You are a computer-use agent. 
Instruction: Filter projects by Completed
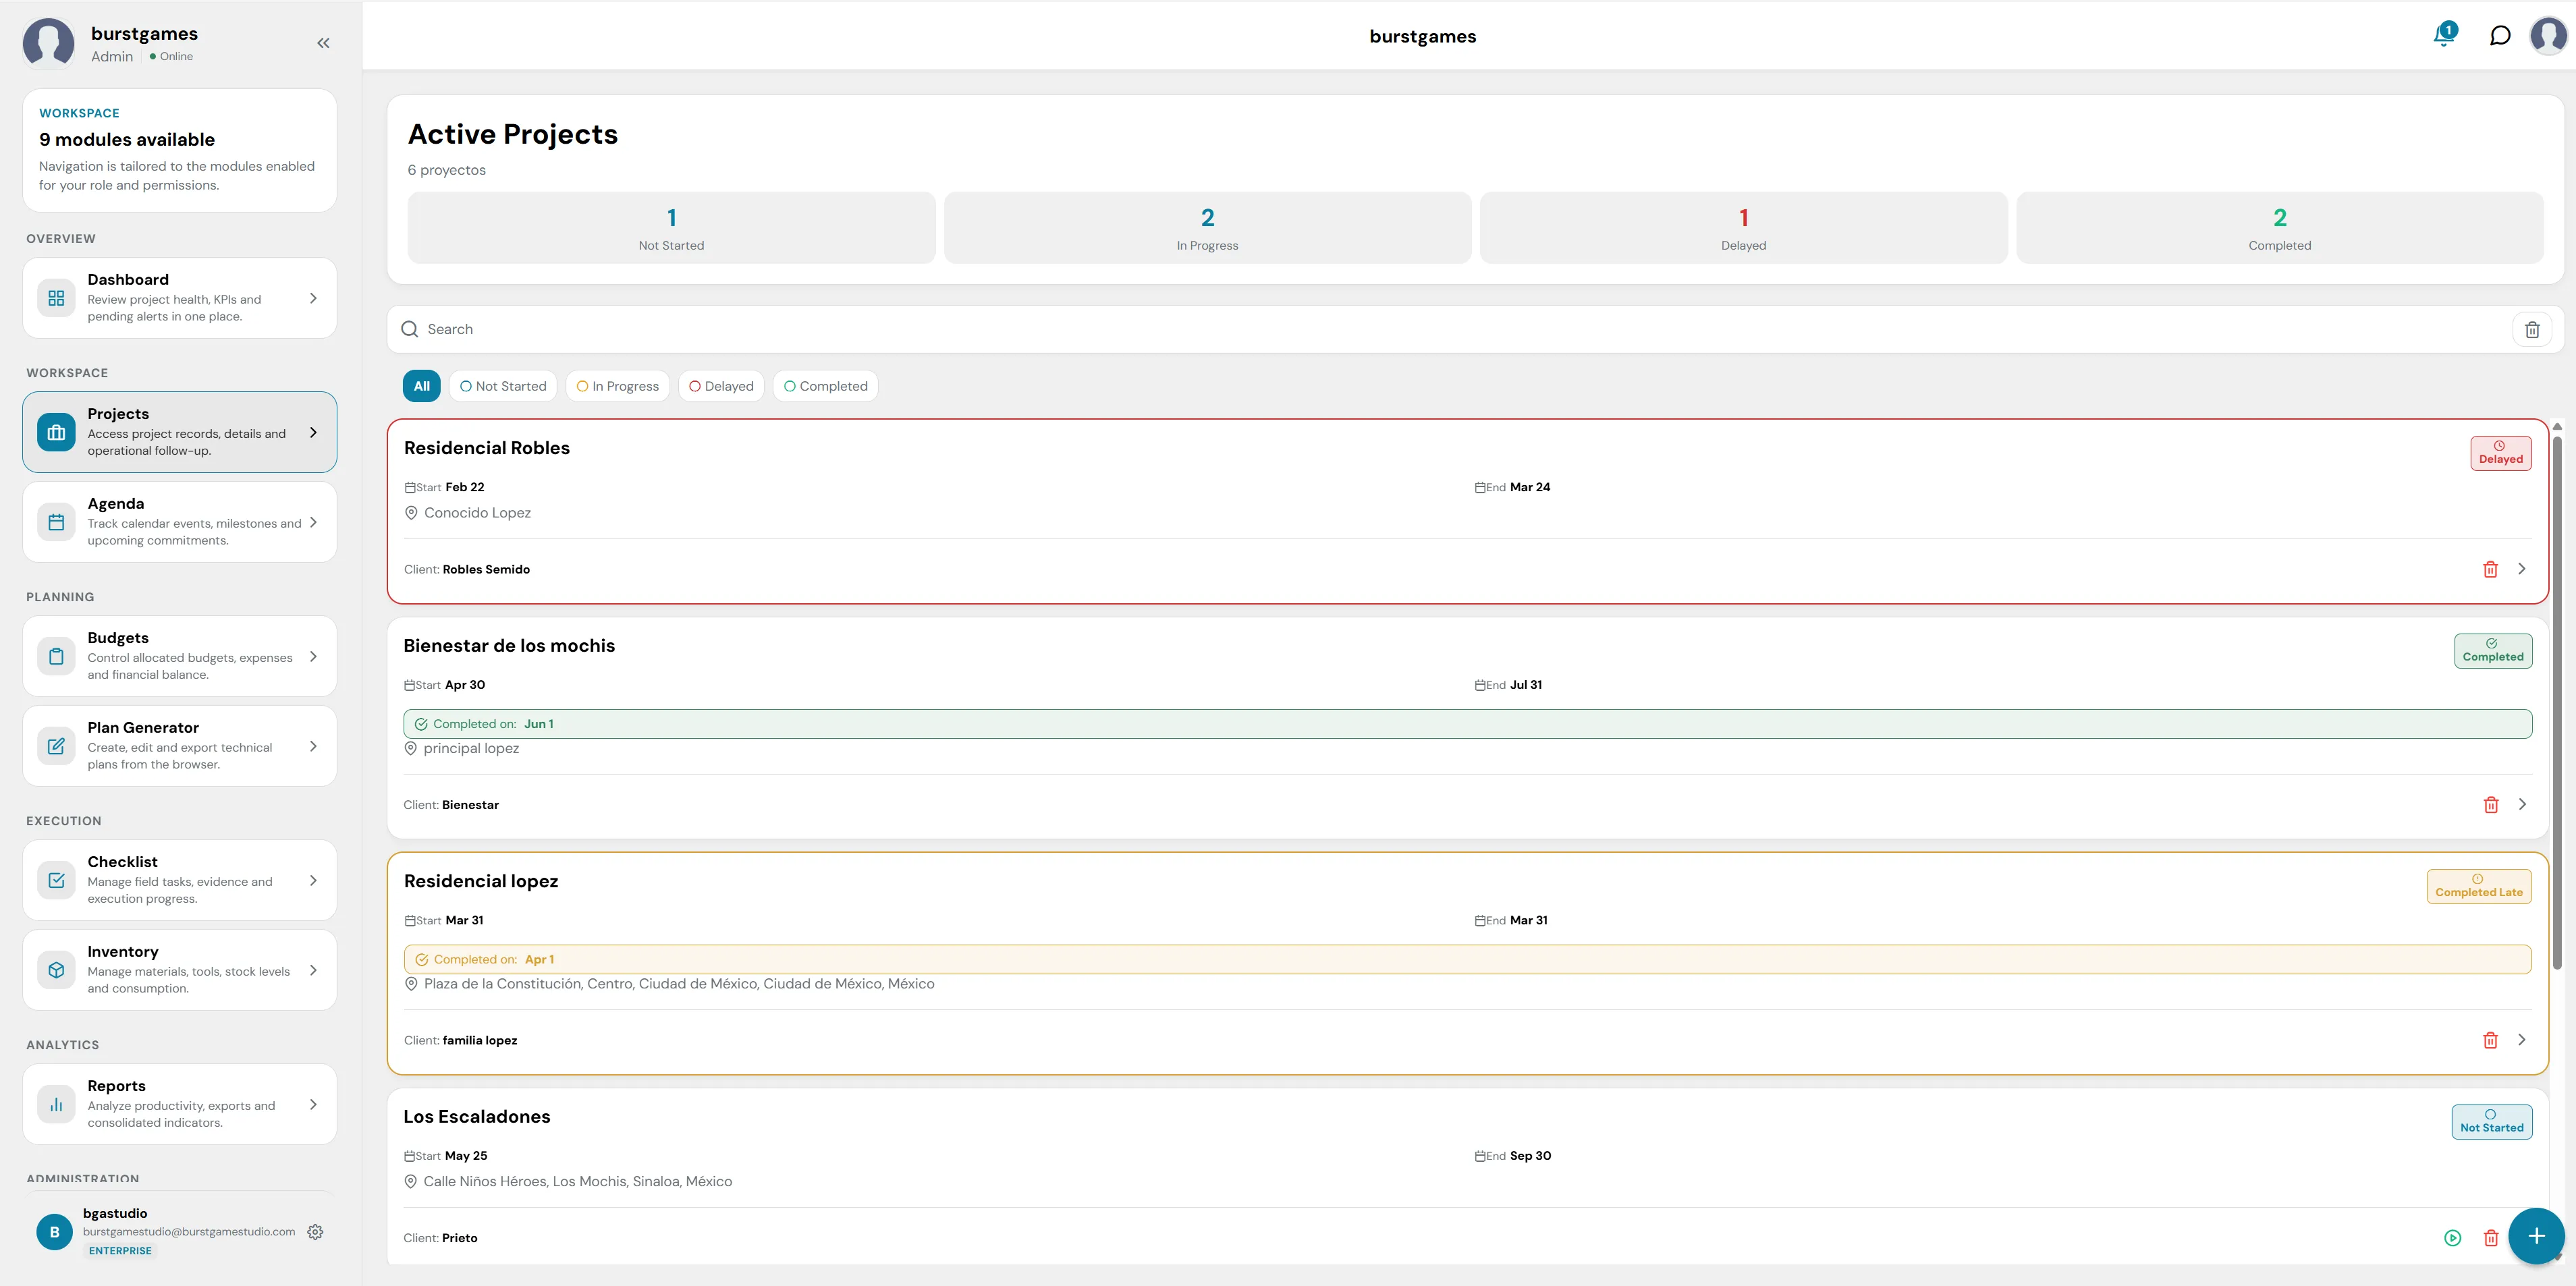tap(825, 386)
